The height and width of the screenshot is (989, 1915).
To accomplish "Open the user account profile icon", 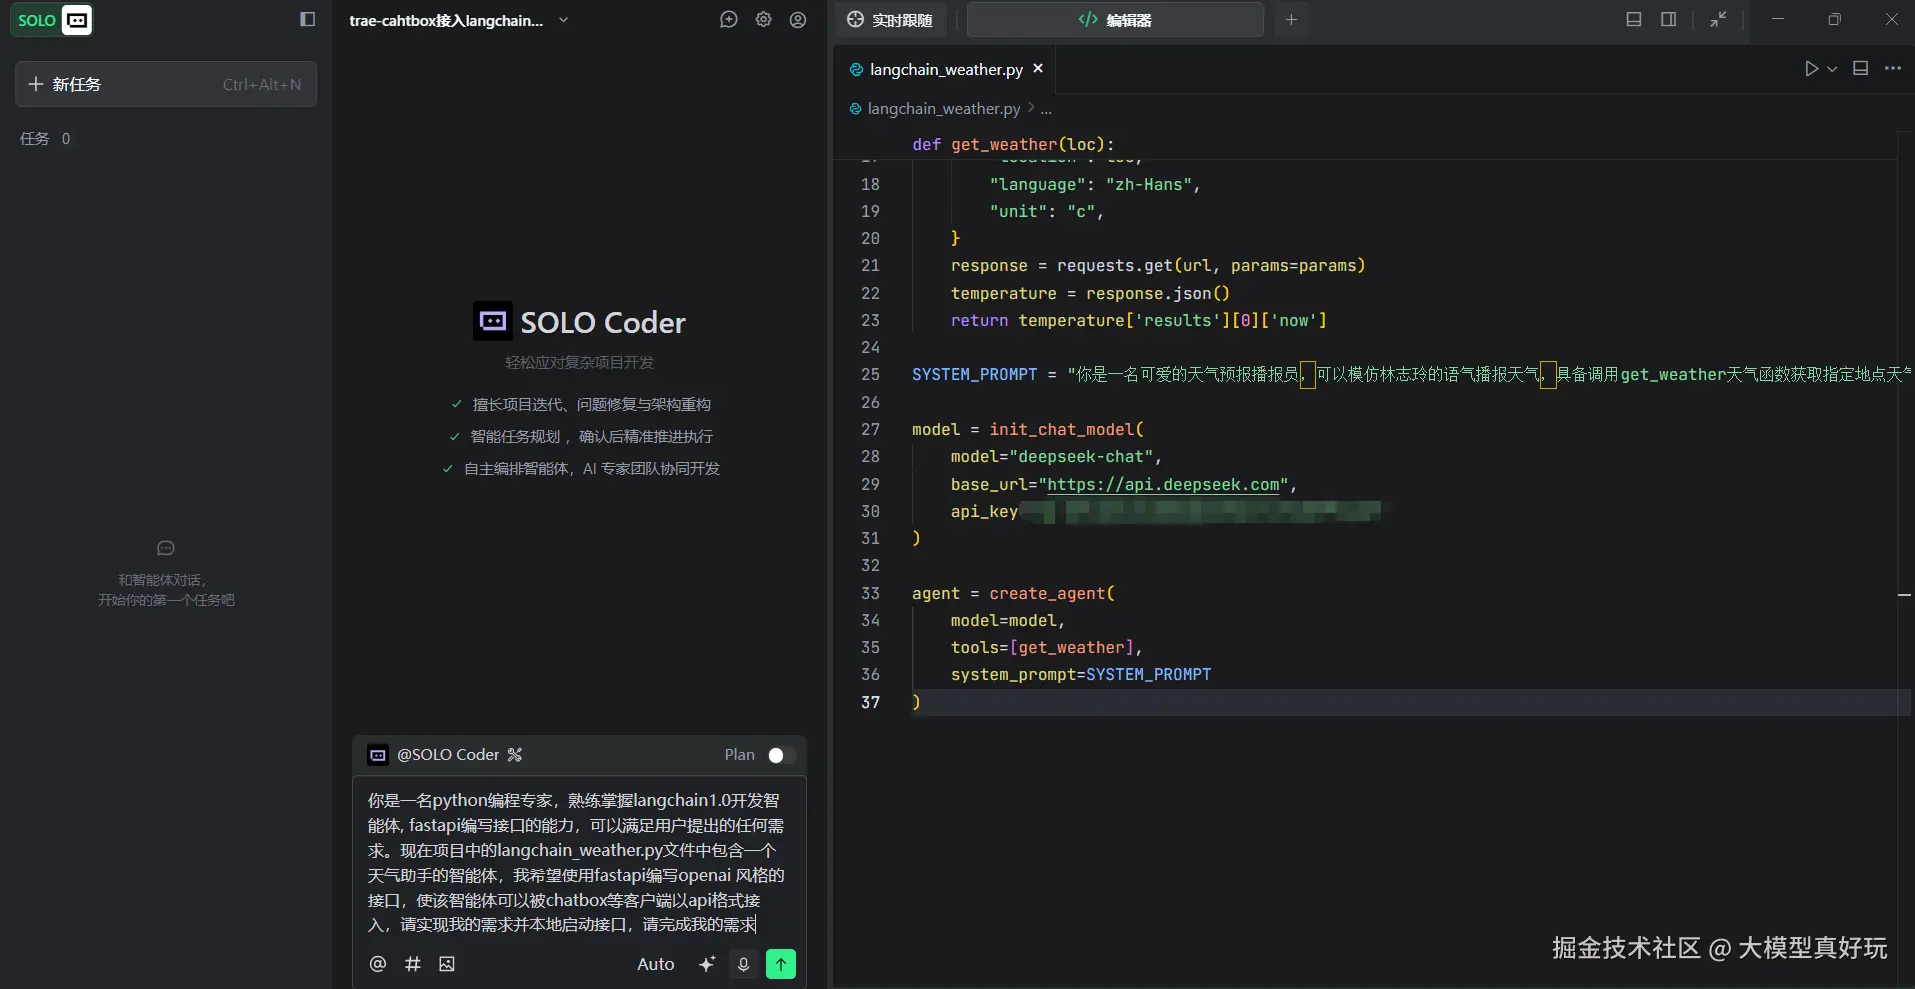I will click(798, 20).
